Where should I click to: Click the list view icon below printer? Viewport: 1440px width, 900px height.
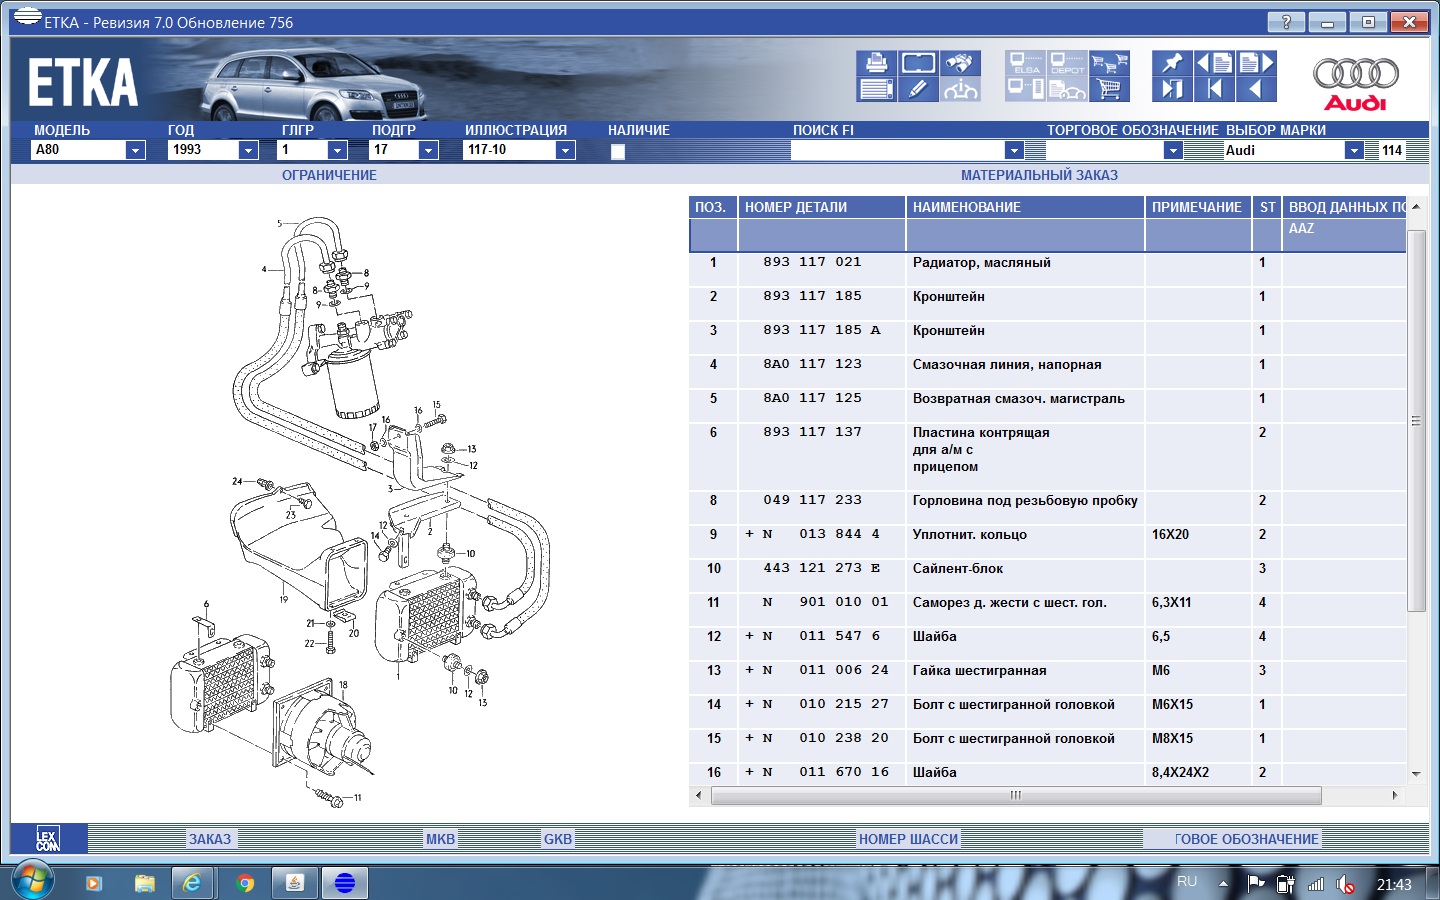(876, 89)
